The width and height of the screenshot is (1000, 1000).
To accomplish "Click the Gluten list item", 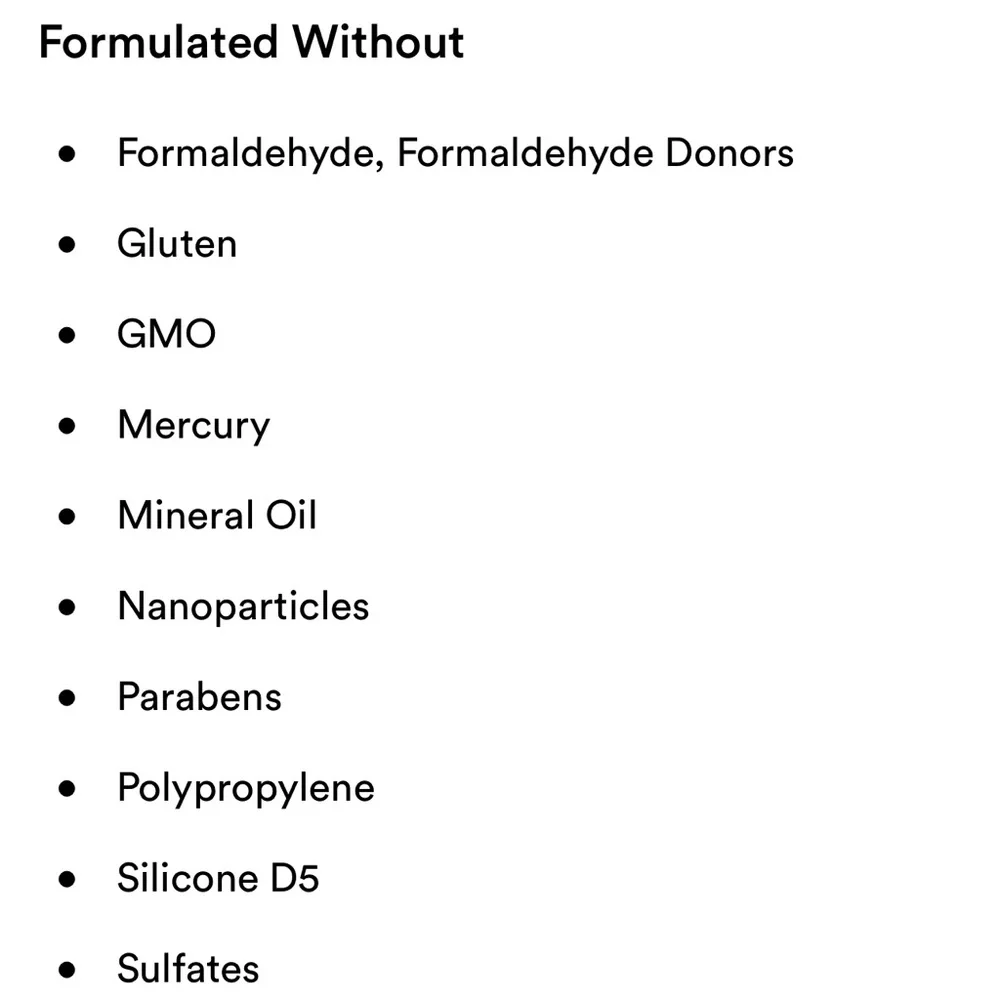I will [x=177, y=244].
